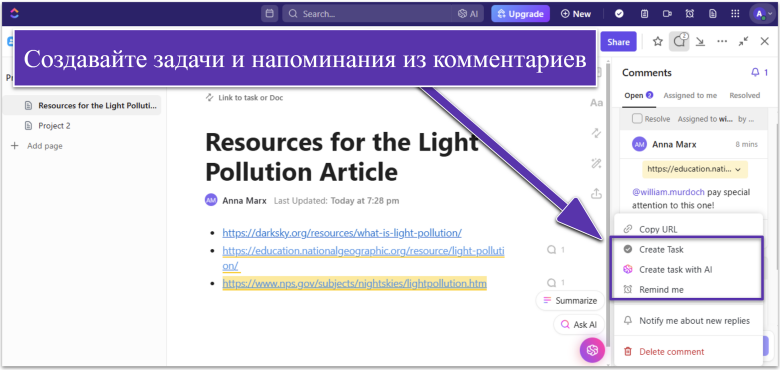Star this doc as favorite
This screenshot has height=370, width=780.
point(658,42)
